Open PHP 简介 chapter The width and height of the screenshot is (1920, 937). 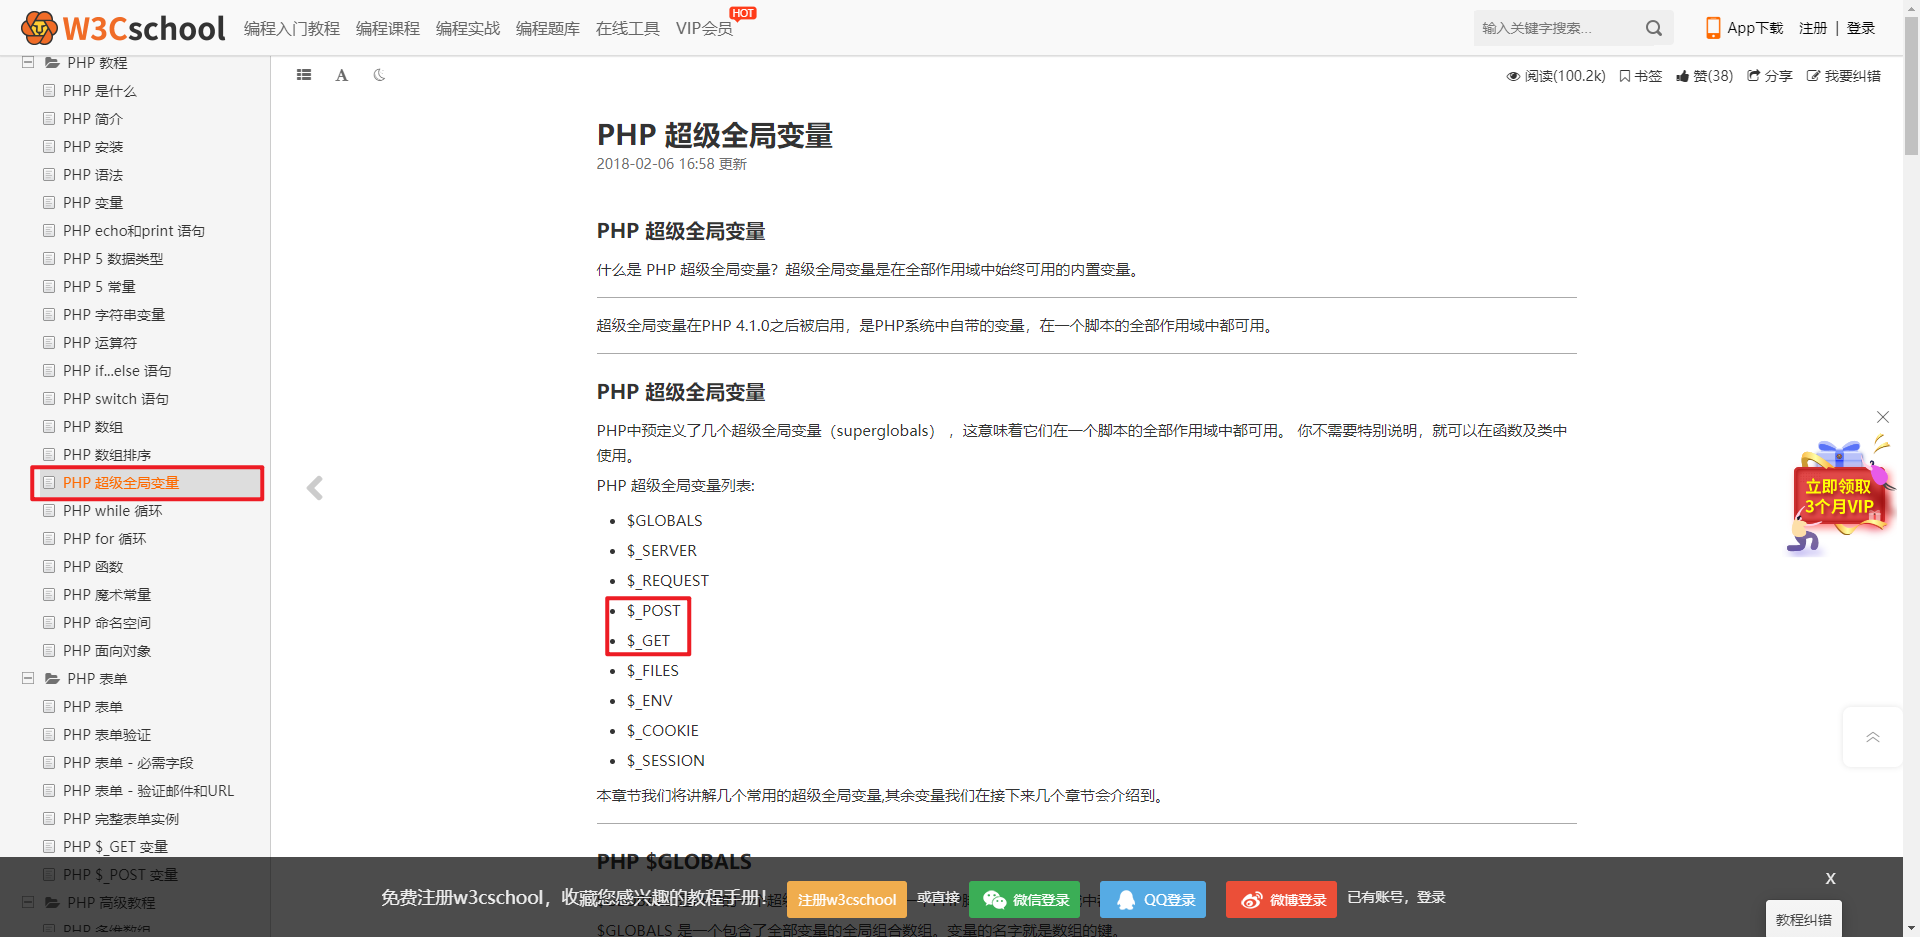point(93,119)
